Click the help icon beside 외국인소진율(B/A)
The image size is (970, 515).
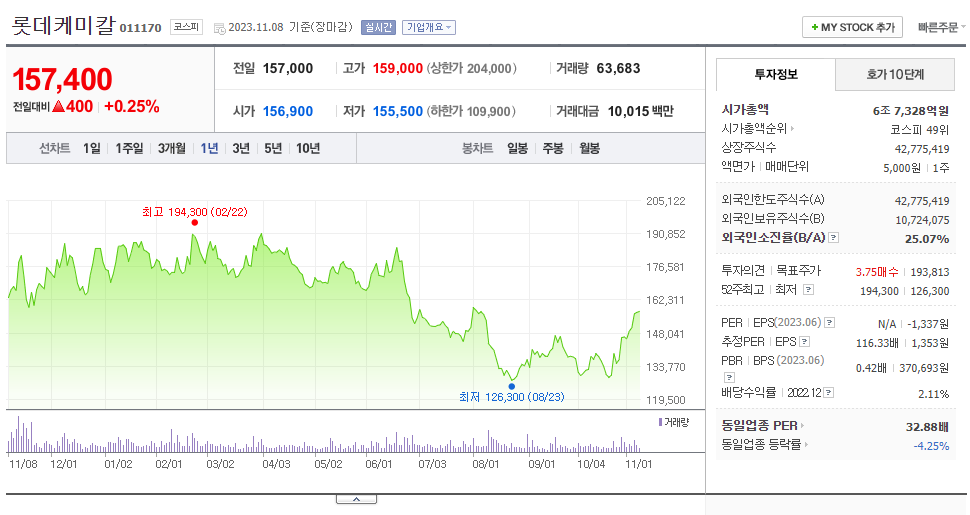tap(833, 238)
